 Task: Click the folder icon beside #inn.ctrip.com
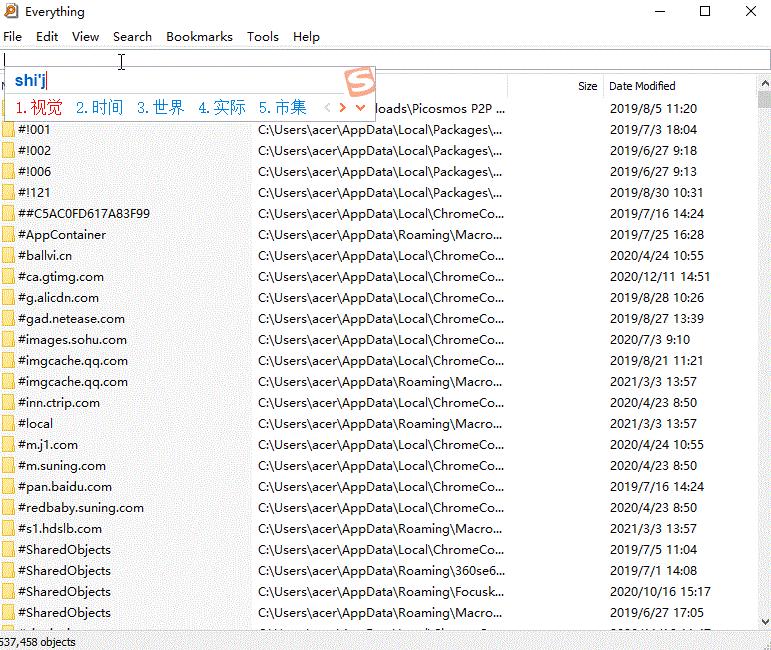pyautogui.click(x=8, y=403)
